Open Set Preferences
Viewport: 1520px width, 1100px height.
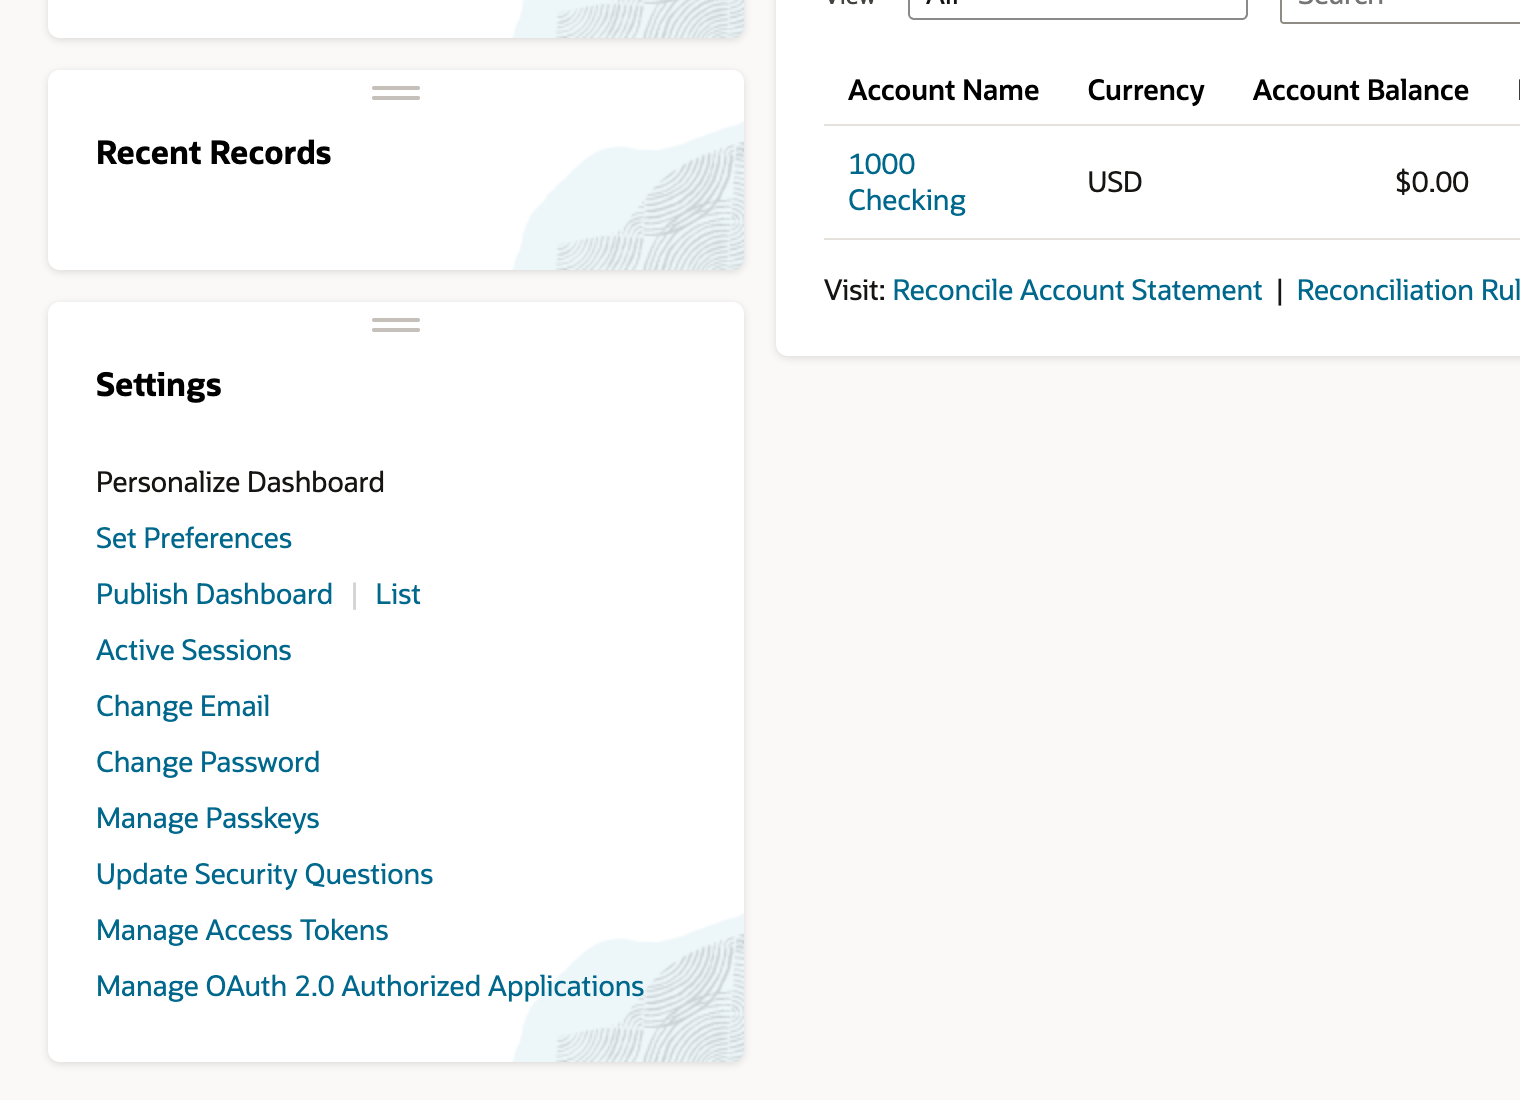tap(194, 538)
